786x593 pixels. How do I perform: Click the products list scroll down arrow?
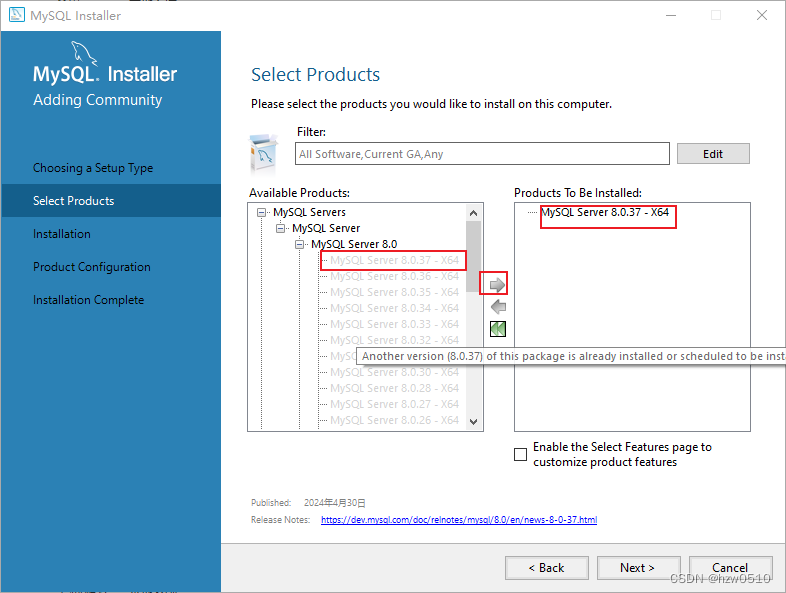point(473,422)
